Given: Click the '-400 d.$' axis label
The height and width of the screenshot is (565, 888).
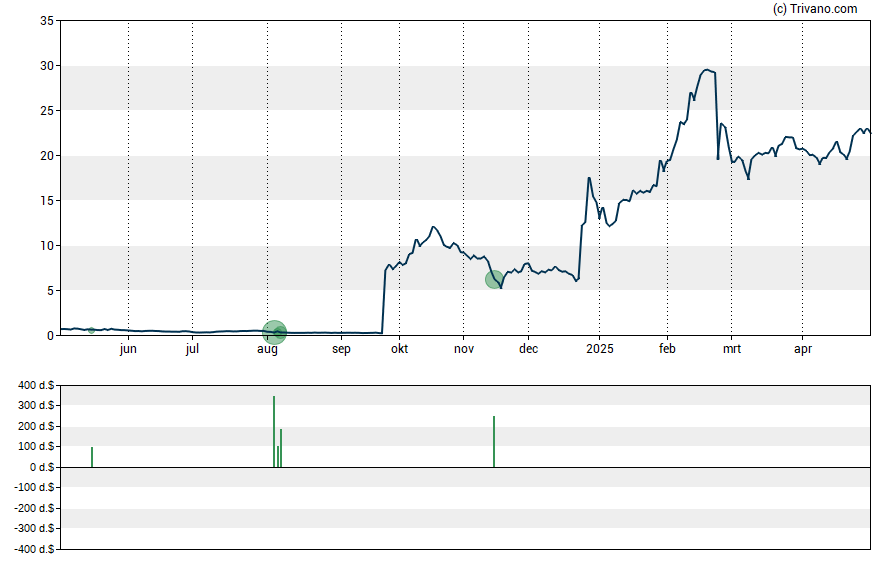Looking at the screenshot, I should [35, 549].
